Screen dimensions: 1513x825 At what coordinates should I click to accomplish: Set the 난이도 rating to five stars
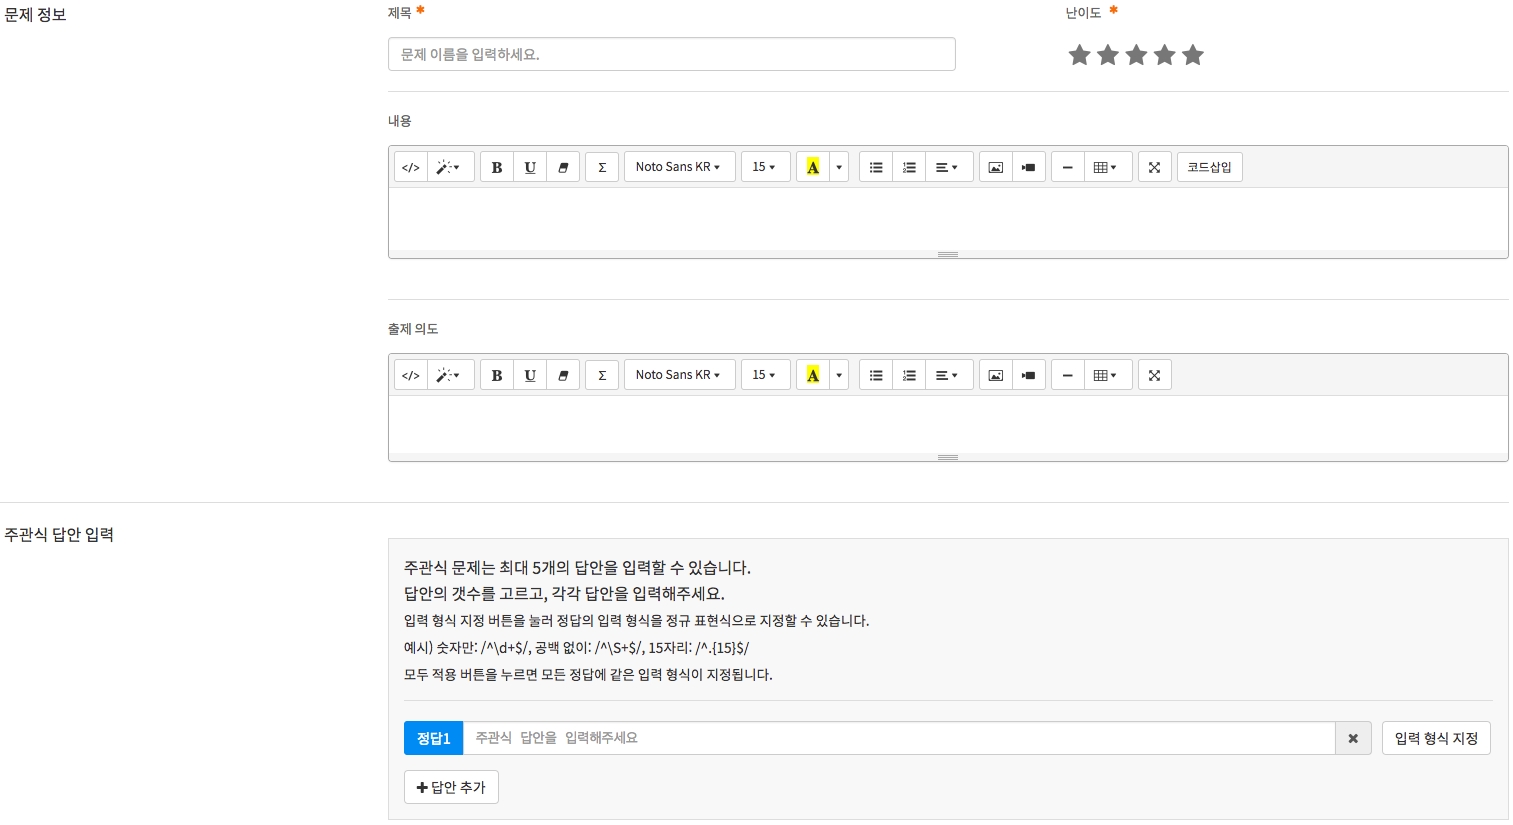[1192, 55]
